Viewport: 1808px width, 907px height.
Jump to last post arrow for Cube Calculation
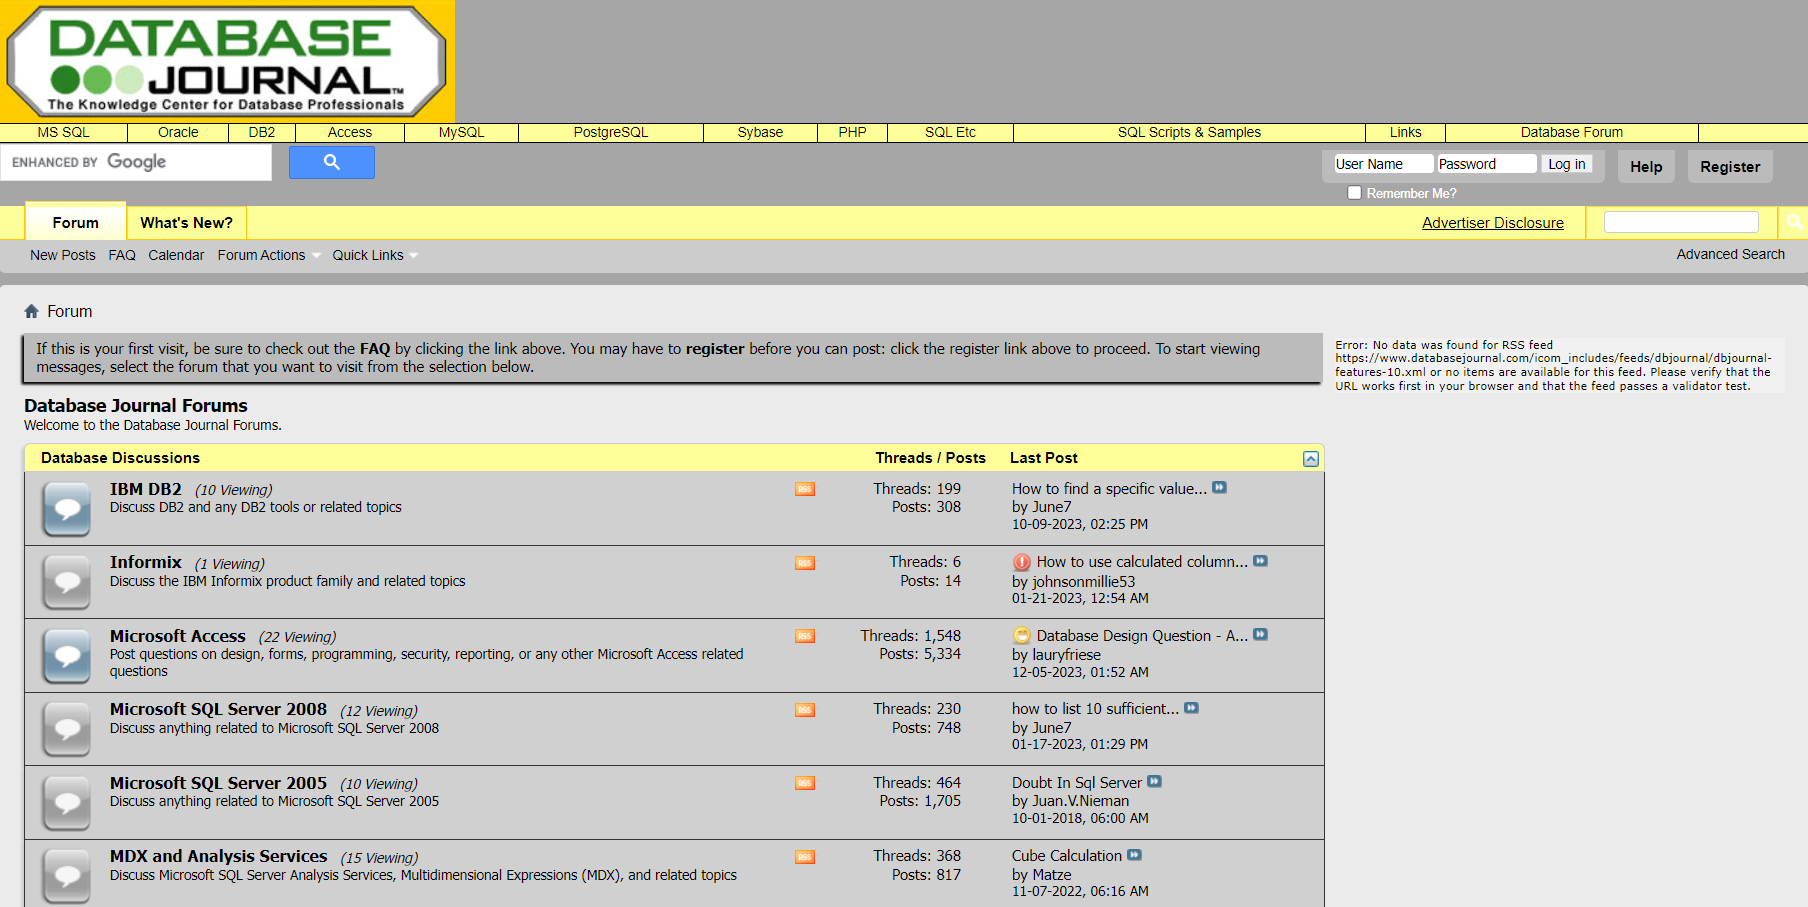click(x=1134, y=855)
